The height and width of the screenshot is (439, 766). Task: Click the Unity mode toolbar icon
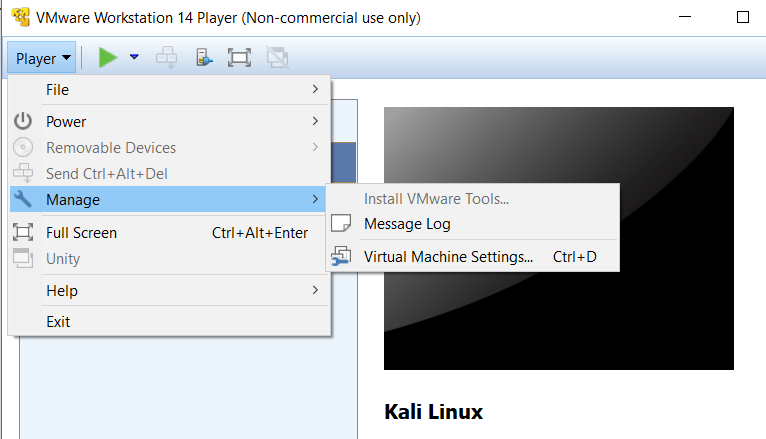277,58
